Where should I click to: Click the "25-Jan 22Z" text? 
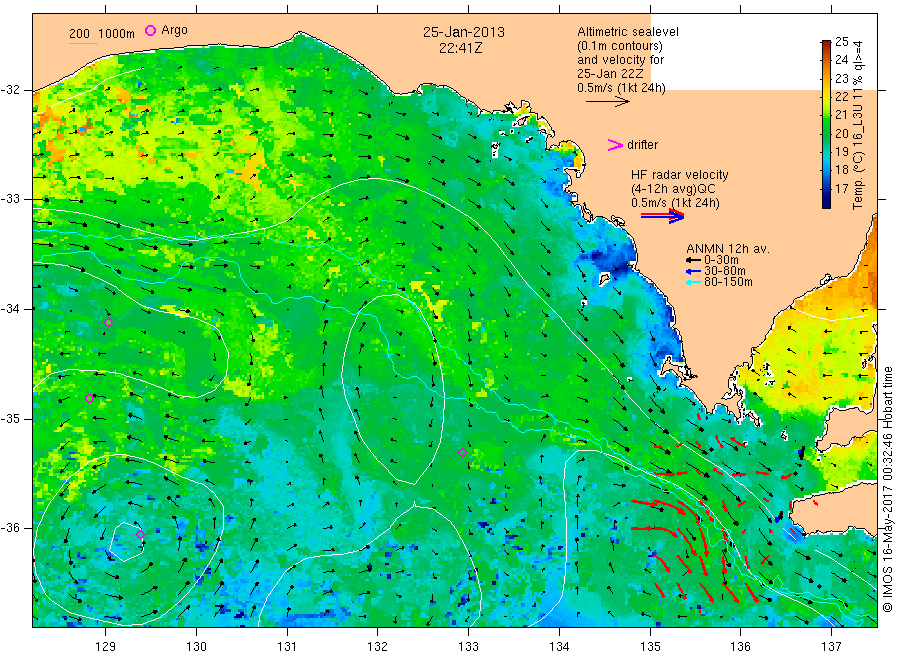click(610, 73)
